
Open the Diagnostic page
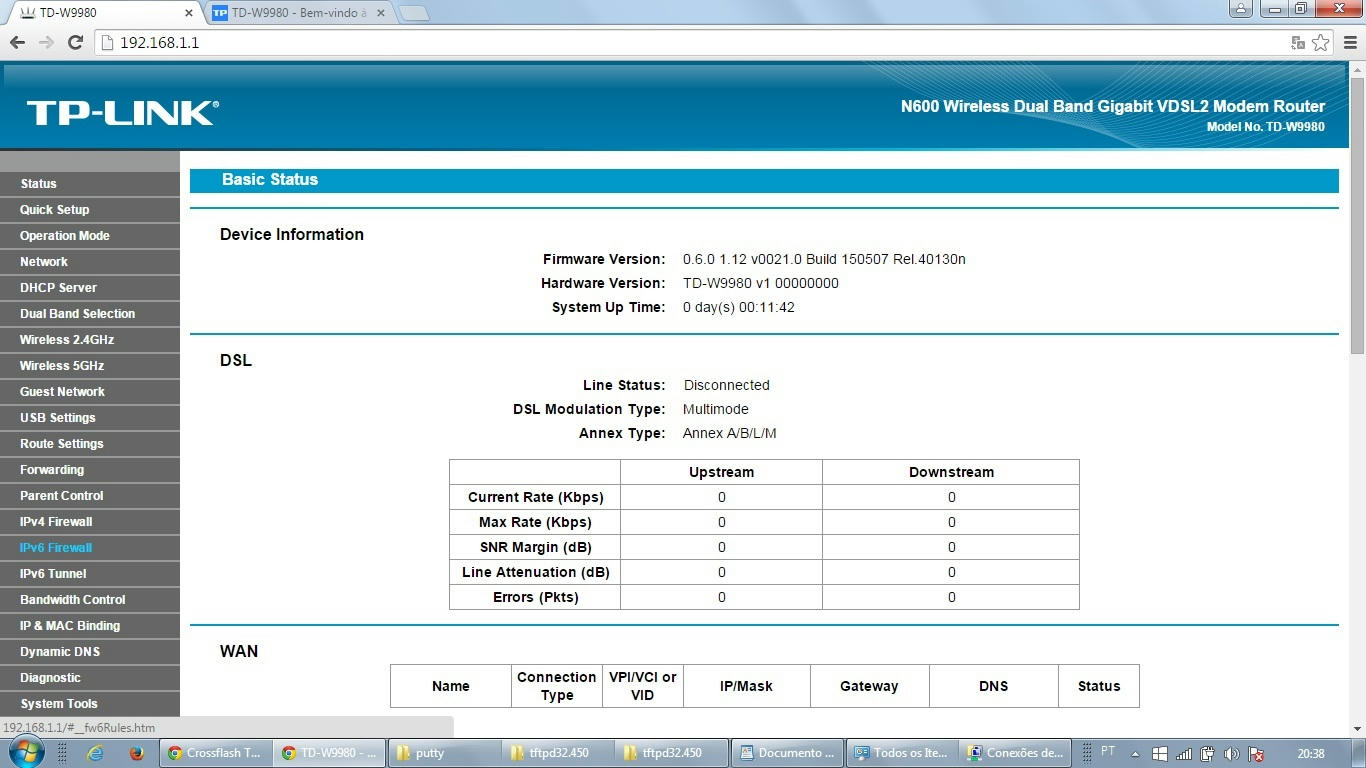click(x=90, y=677)
